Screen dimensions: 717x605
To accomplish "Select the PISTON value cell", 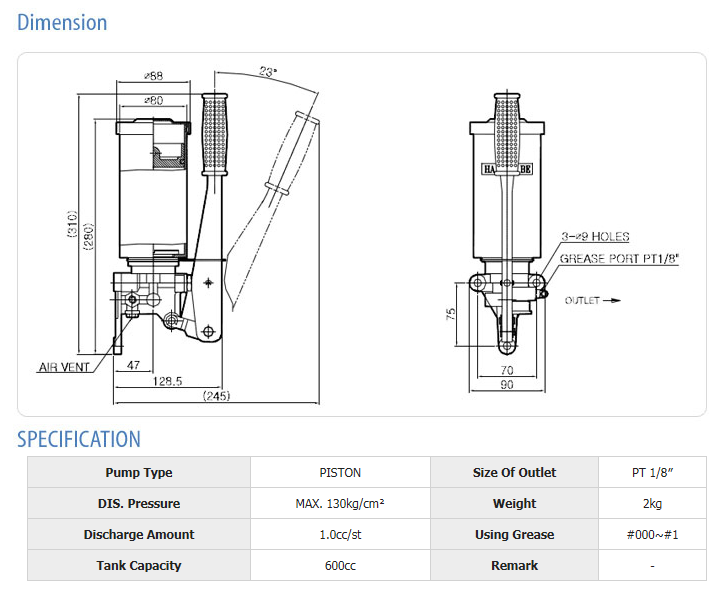I will click(340, 473).
